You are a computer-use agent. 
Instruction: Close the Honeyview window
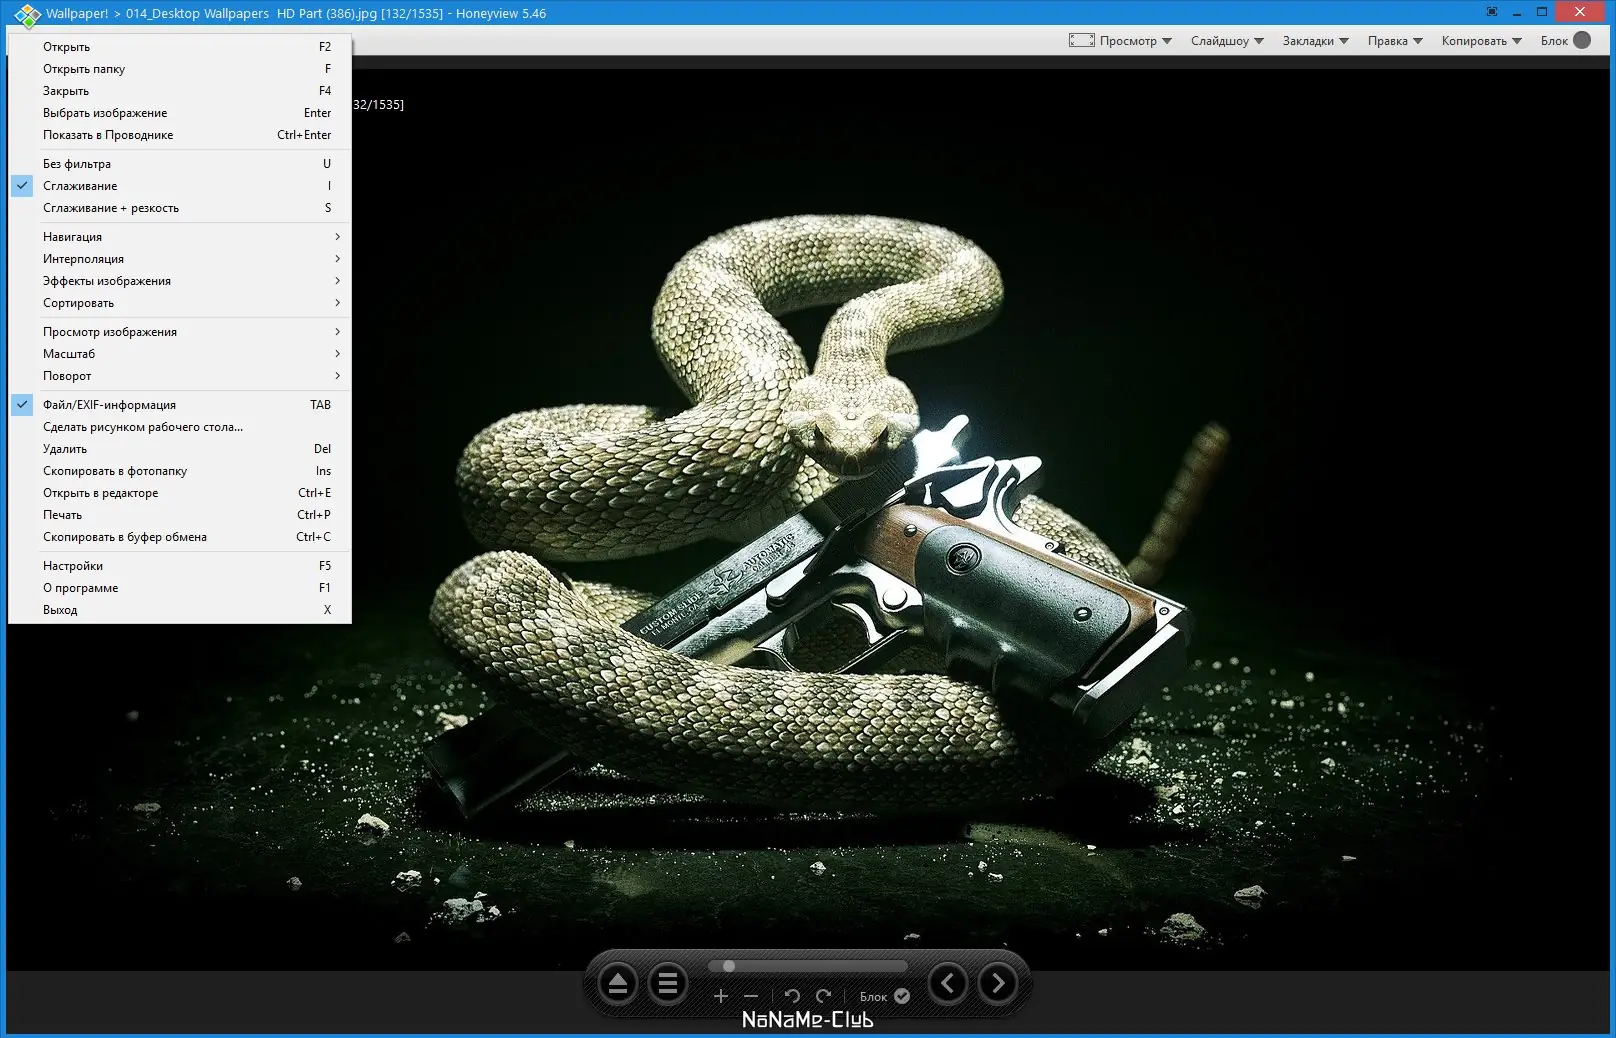click(x=1580, y=12)
